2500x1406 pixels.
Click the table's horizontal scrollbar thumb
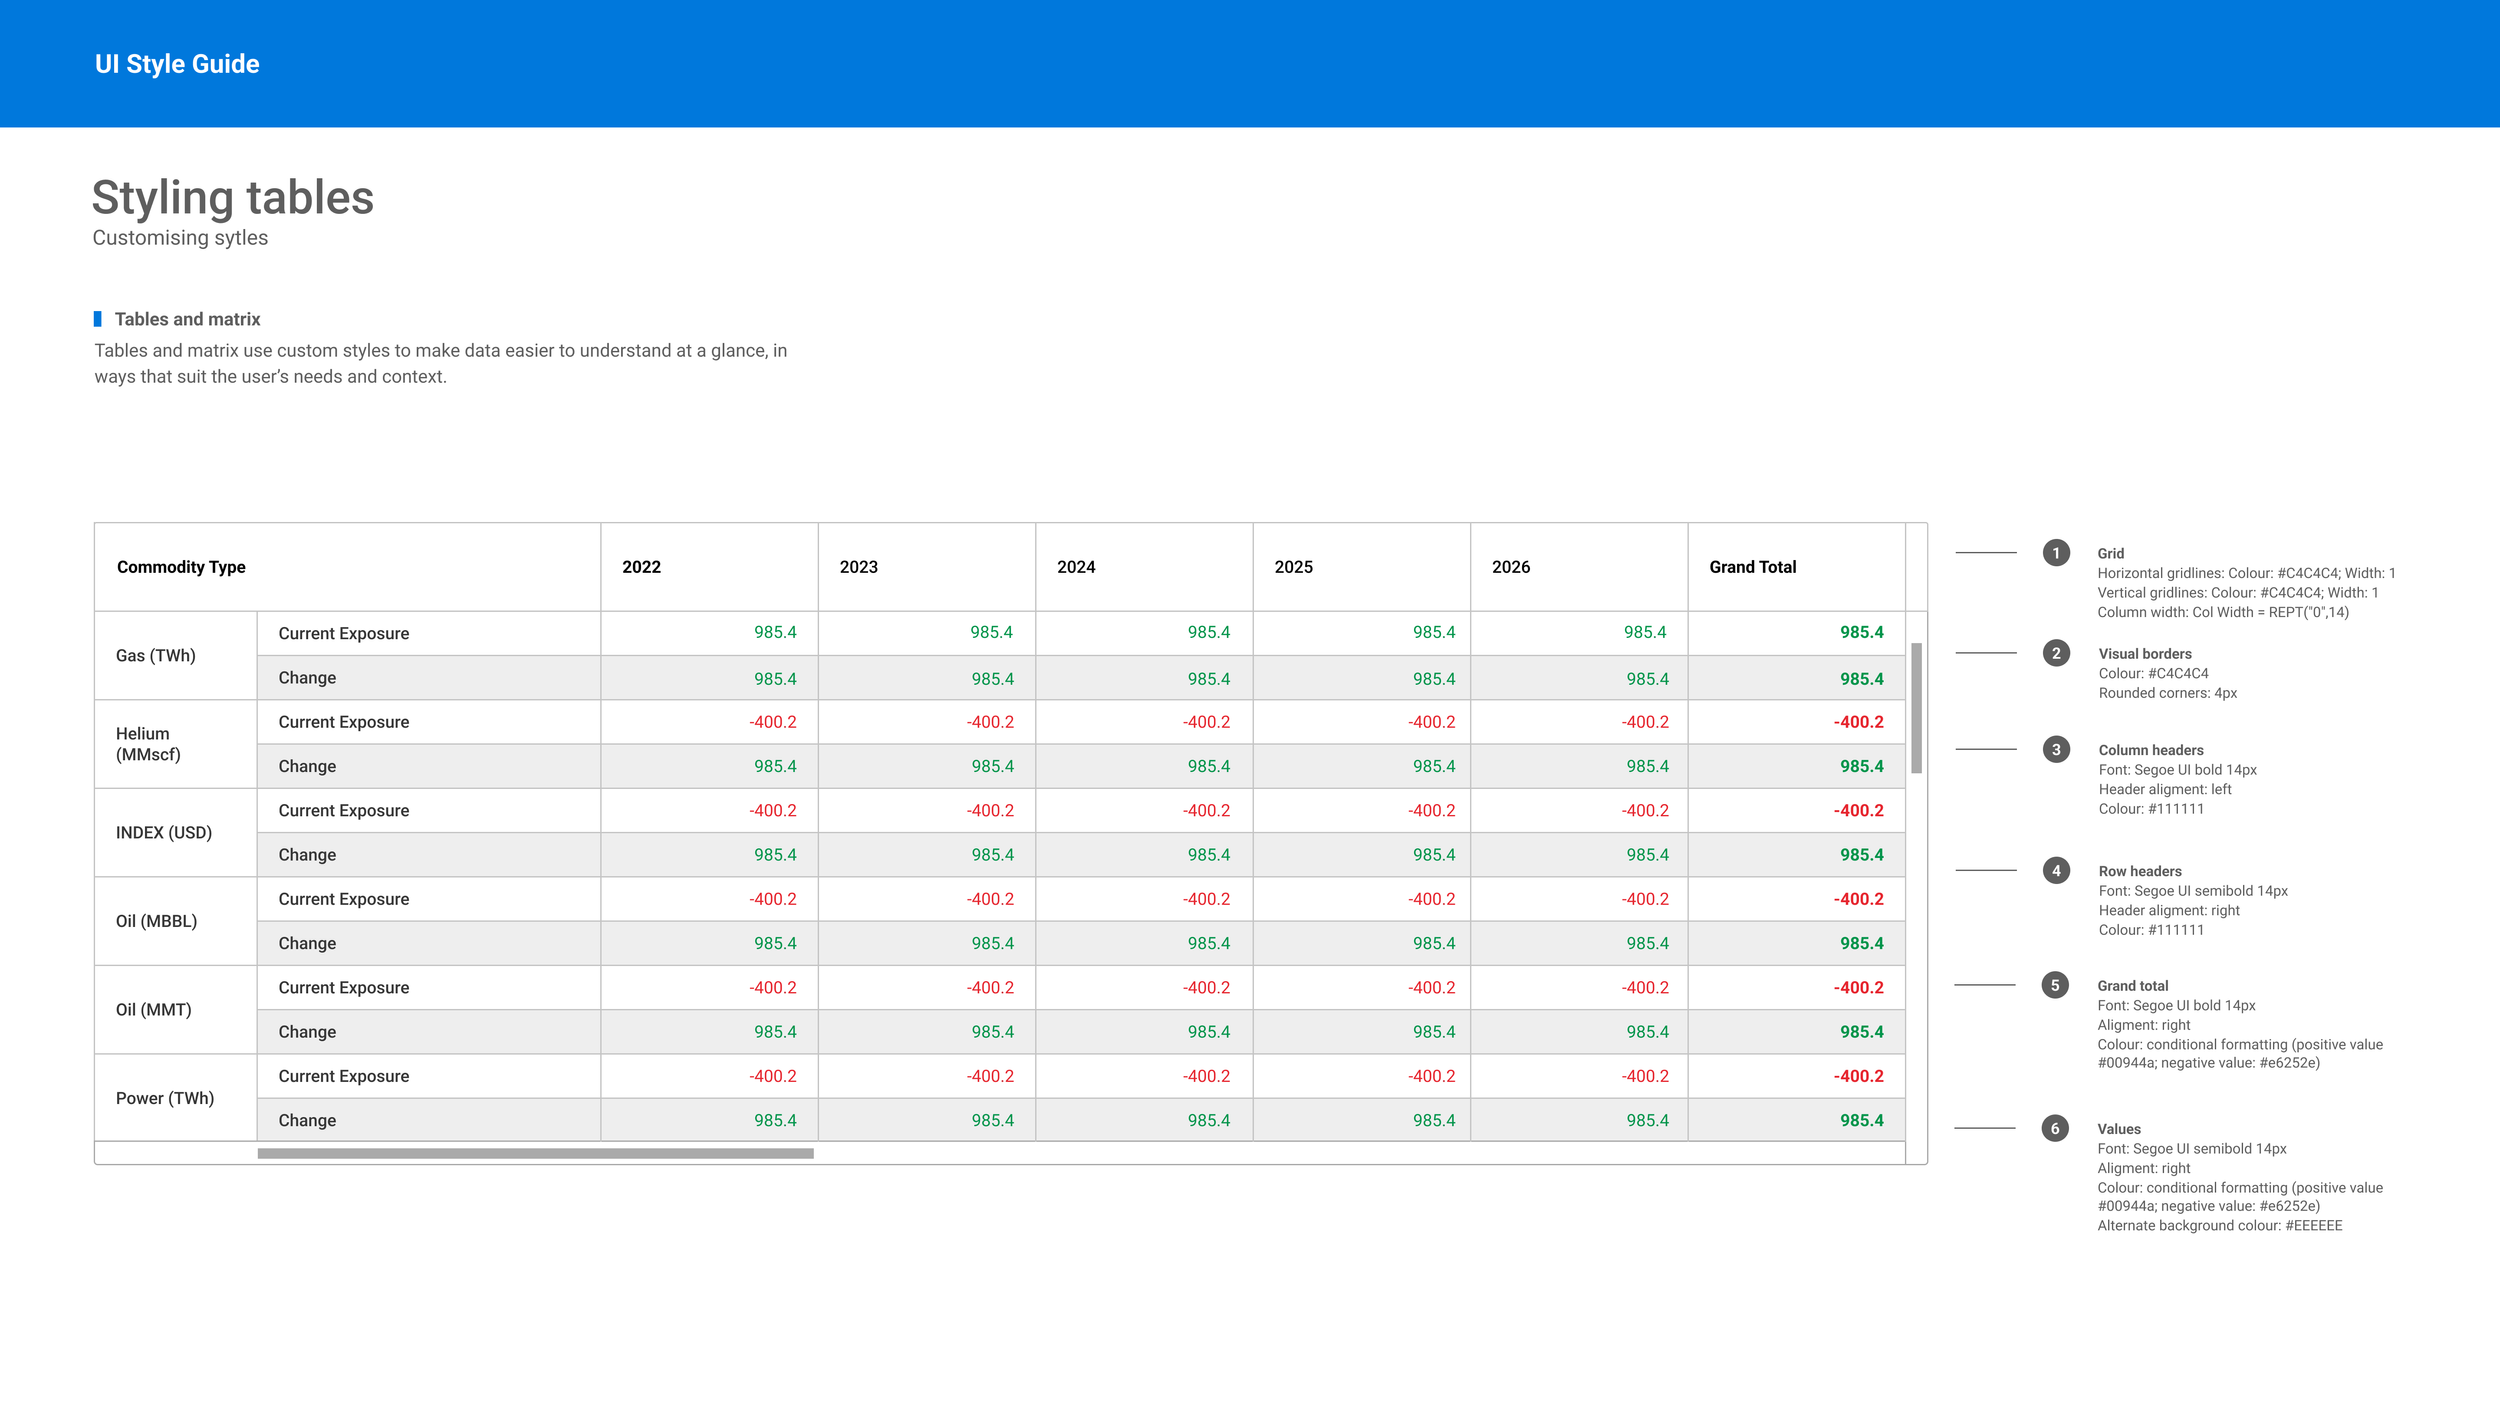(535, 1153)
